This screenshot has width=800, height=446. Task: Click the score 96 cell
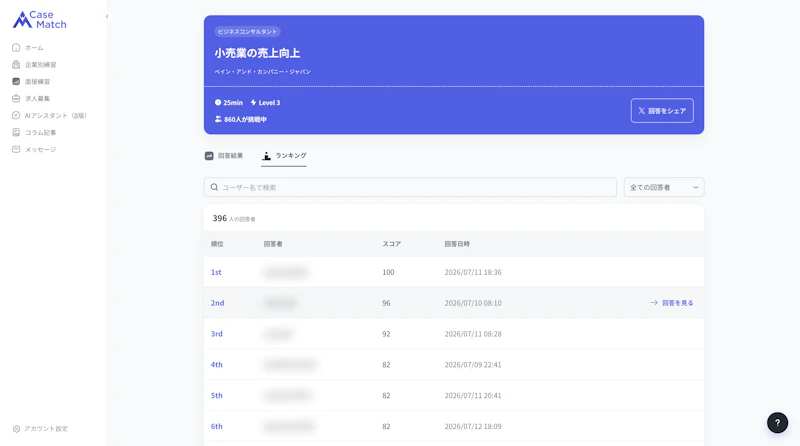pyautogui.click(x=386, y=303)
